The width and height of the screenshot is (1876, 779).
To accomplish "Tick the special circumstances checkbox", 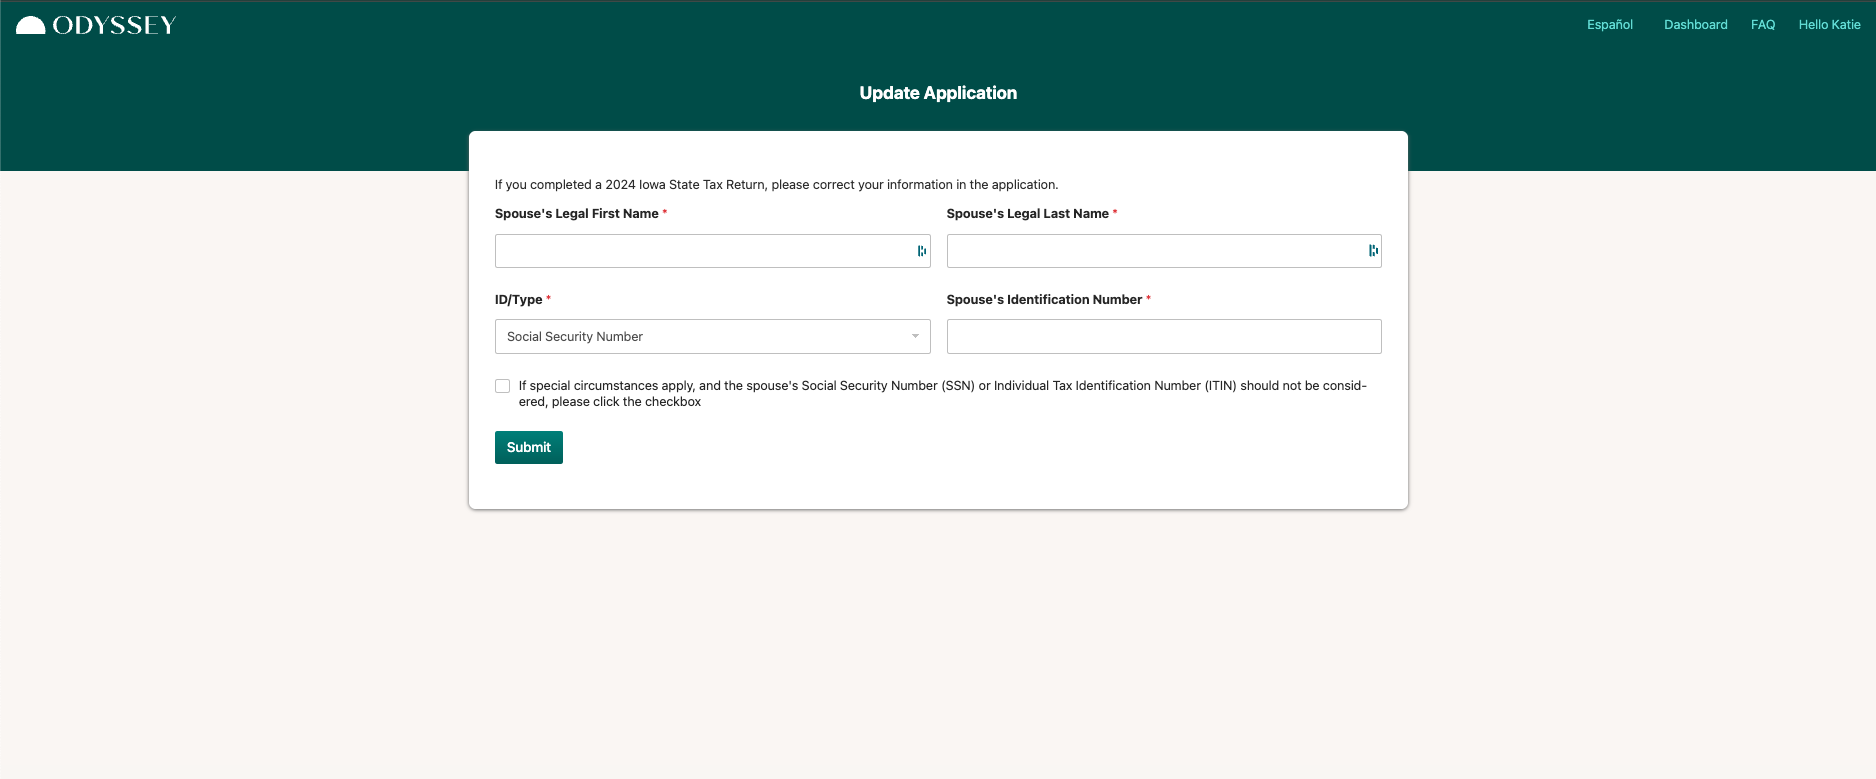I will click(503, 386).
